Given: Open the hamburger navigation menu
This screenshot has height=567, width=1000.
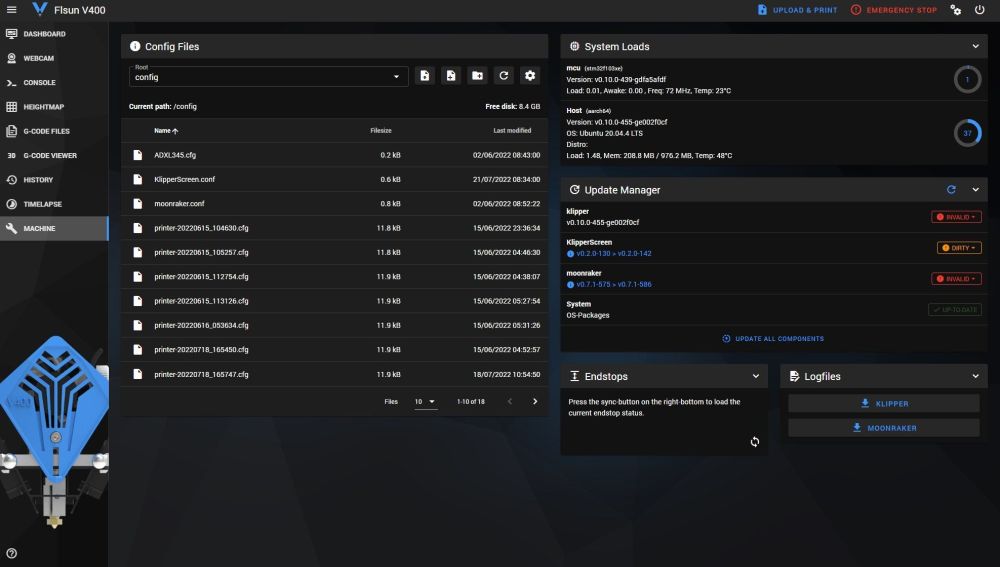Looking at the screenshot, I should pos(11,10).
